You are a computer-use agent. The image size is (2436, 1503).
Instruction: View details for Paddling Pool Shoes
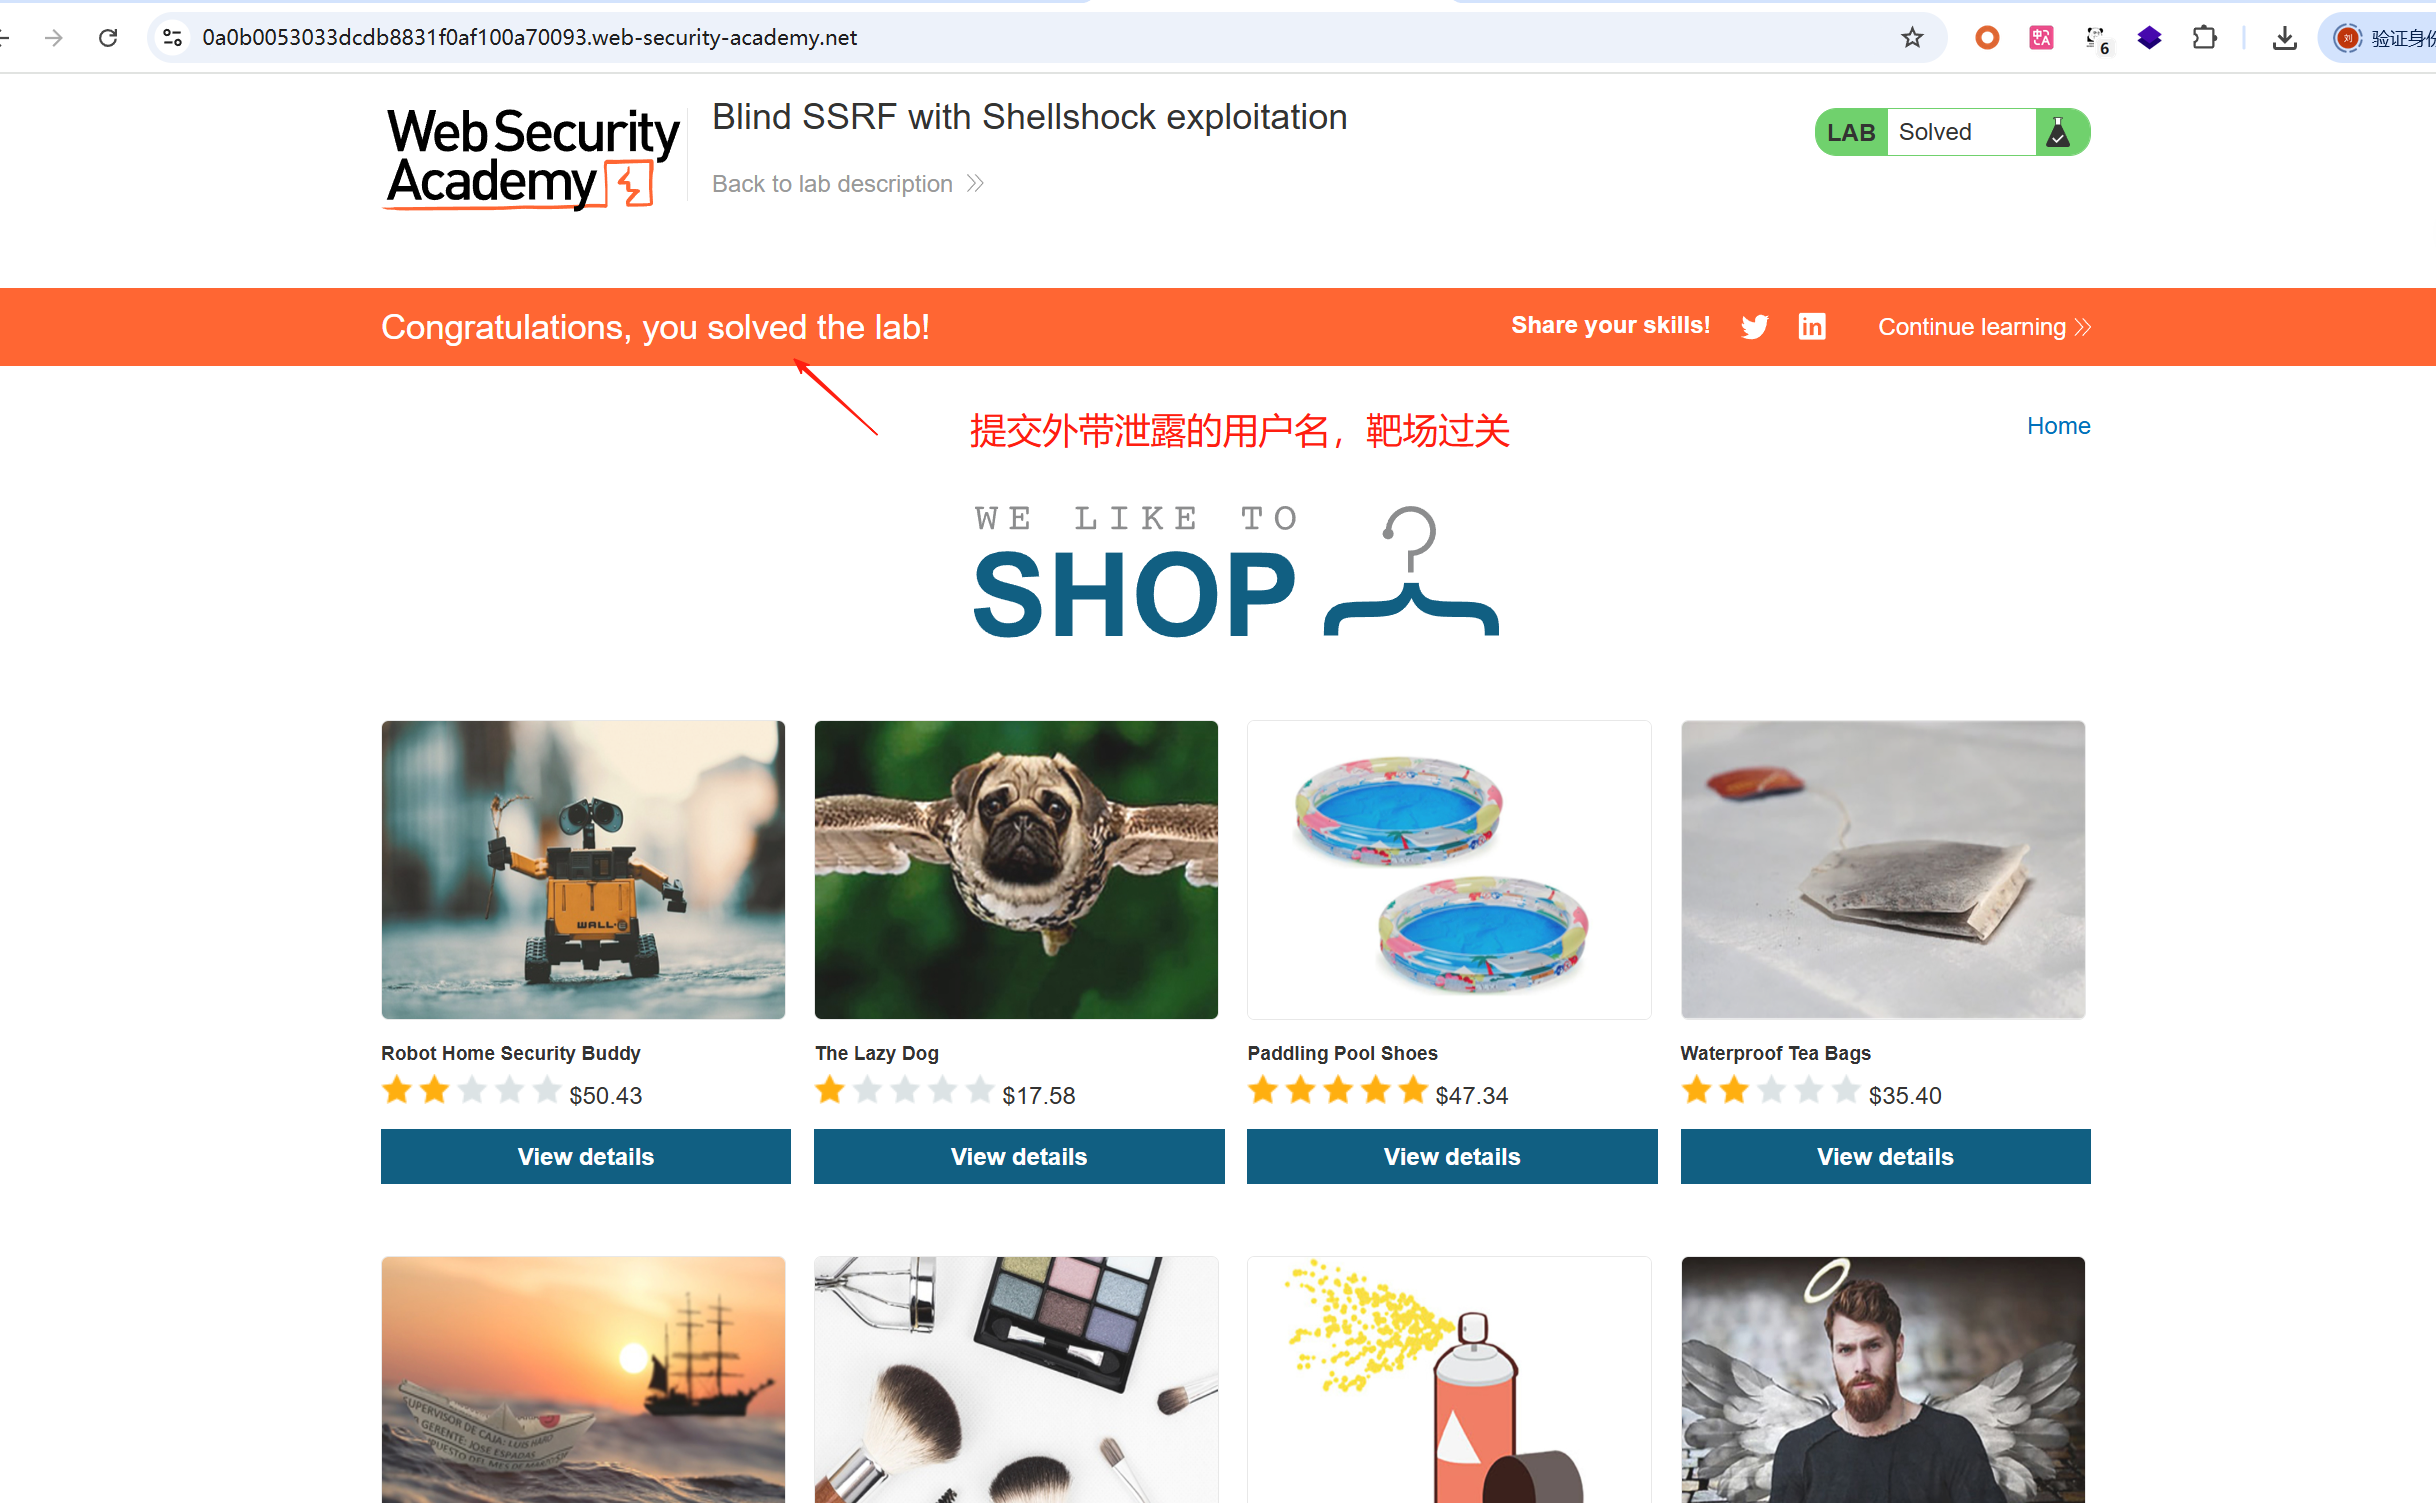coord(1452,1157)
